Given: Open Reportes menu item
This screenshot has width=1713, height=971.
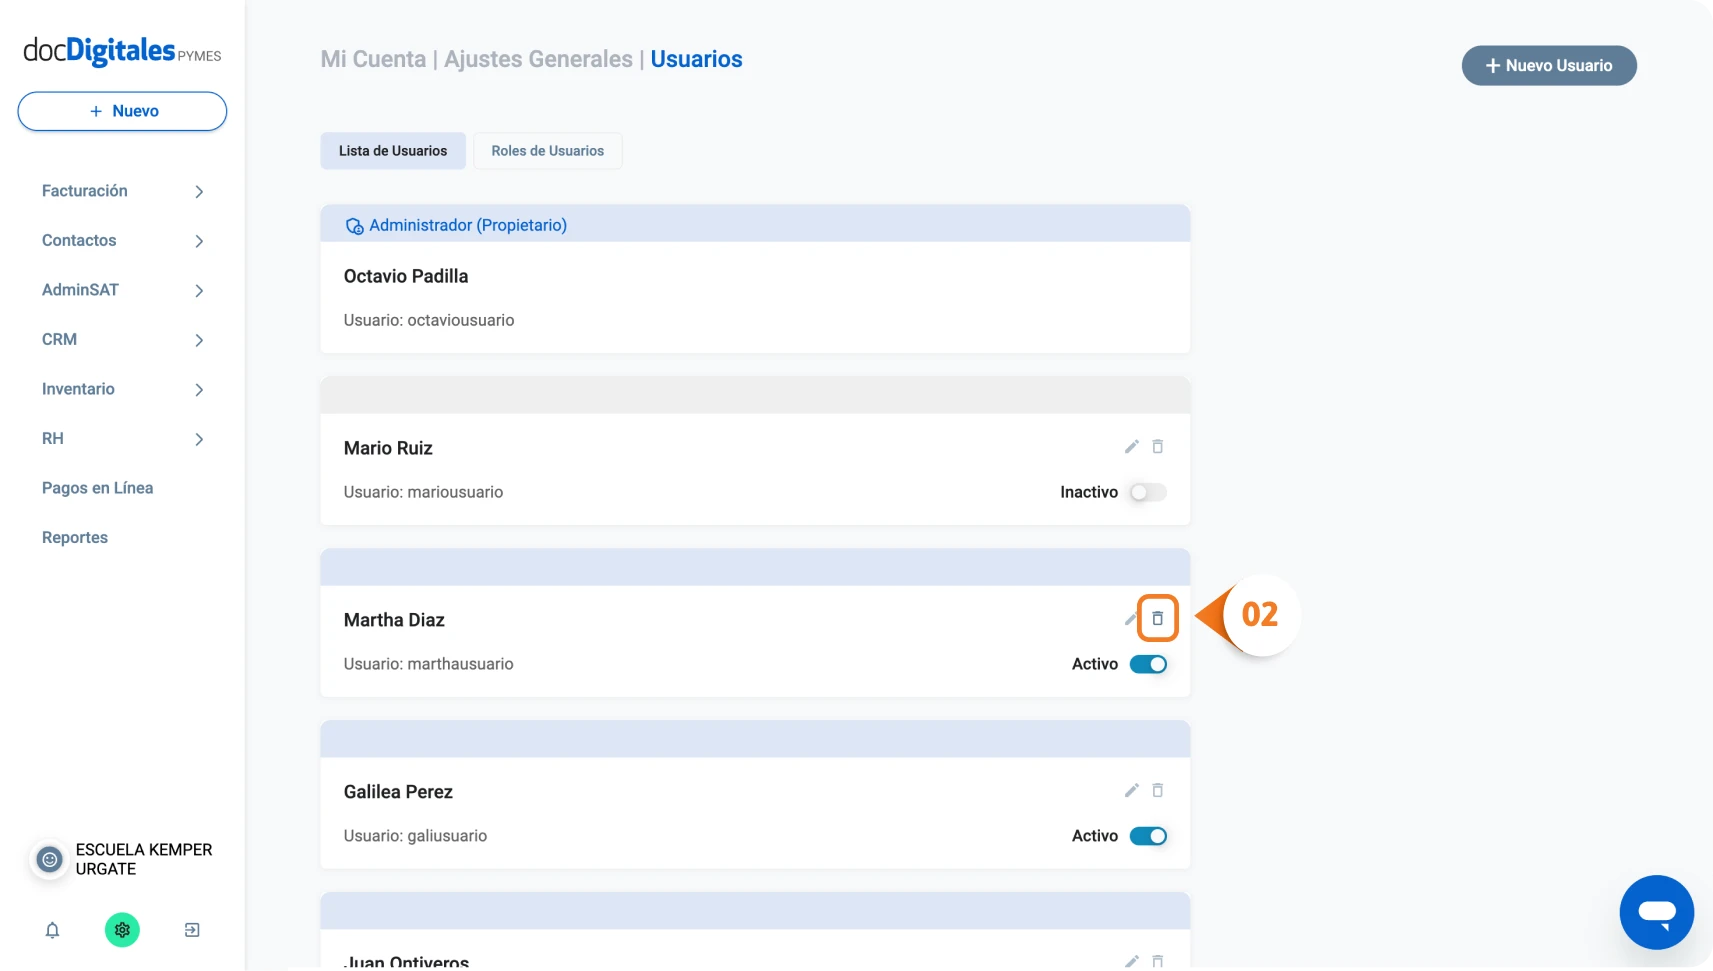Looking at the screenshot, I should click(75, 537).
